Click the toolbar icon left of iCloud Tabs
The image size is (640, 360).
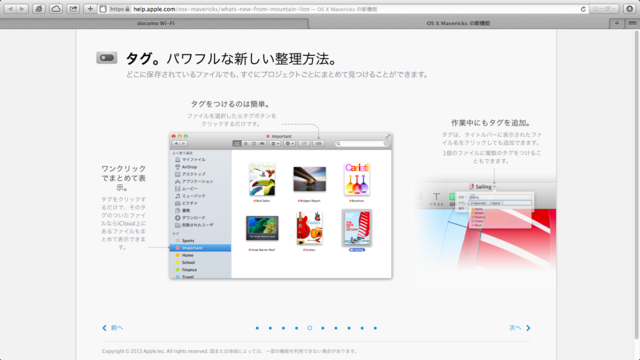(39, 9)
